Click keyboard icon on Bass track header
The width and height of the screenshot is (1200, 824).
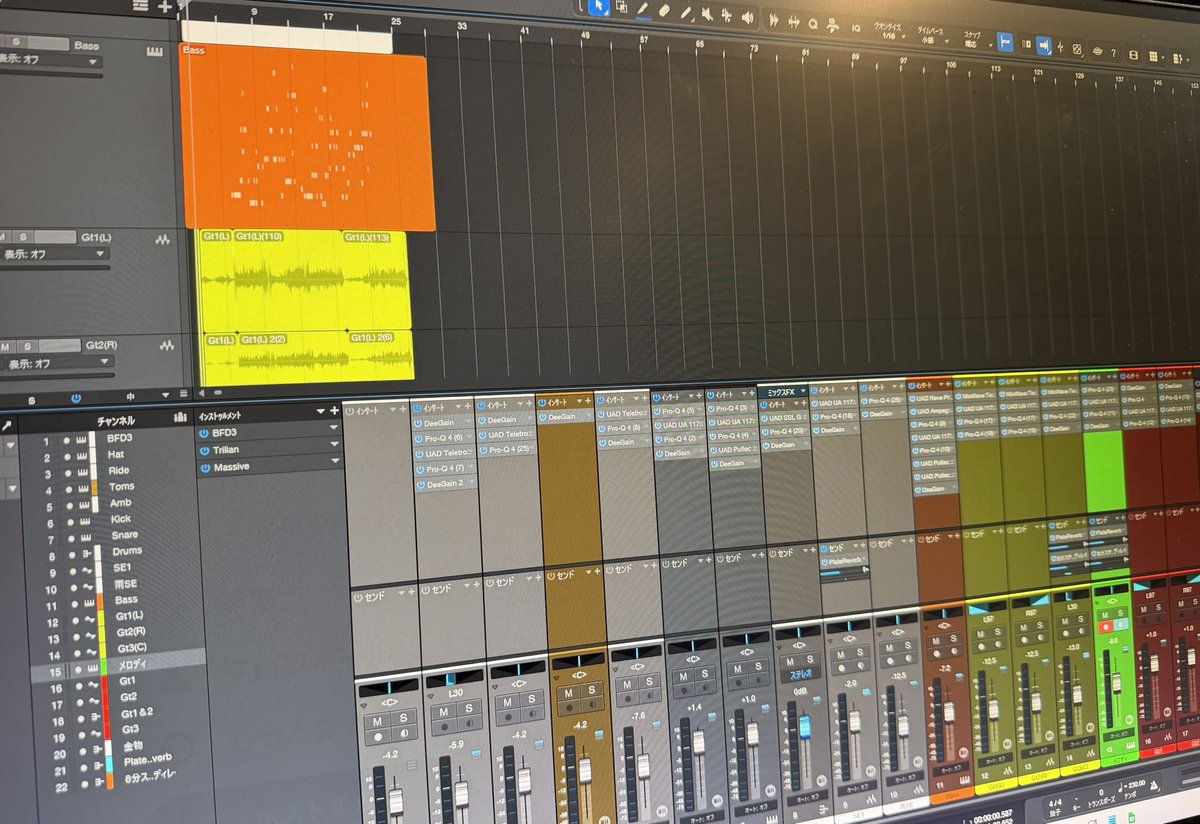coord(154,52)
